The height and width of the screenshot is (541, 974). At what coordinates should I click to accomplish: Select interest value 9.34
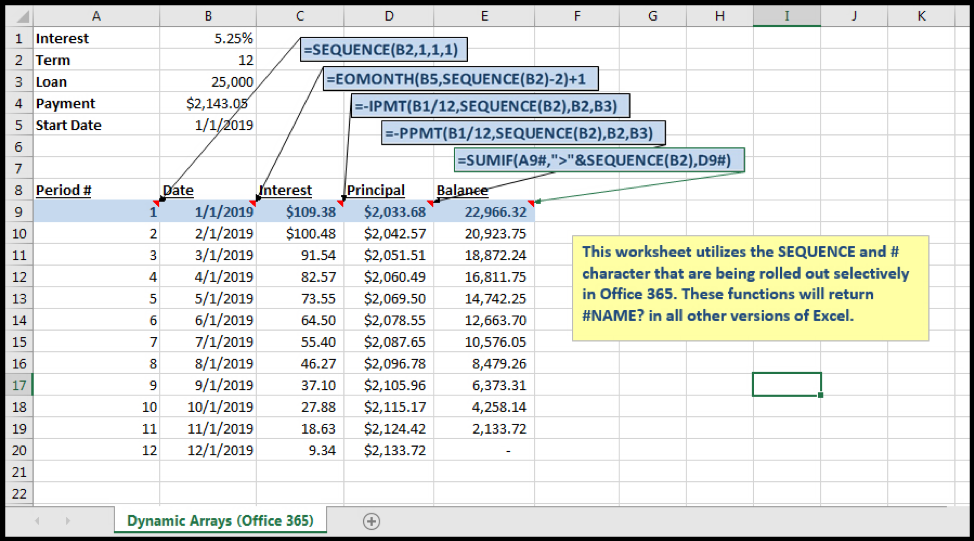point(300,450)
